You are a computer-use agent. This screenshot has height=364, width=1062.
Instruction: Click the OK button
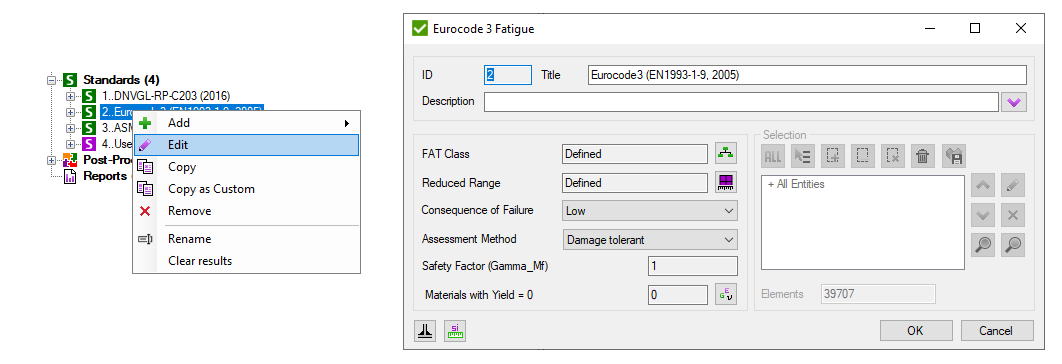pos(915,331)
